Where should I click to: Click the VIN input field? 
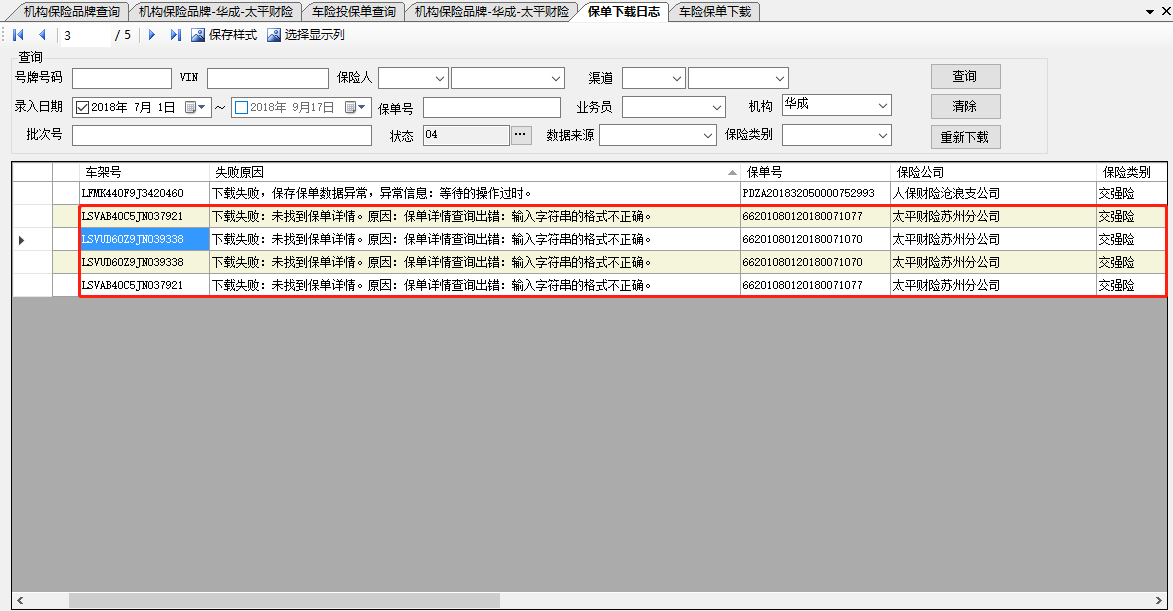pyautogui.click(x=268, y=79)
